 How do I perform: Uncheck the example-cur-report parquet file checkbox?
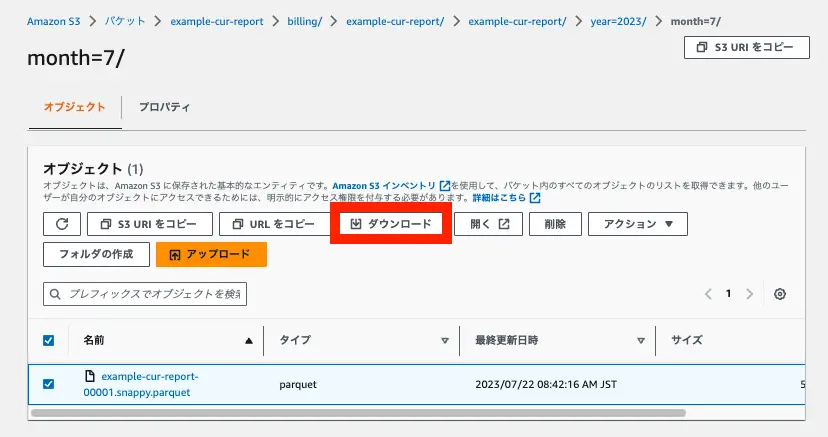[49, 383]
